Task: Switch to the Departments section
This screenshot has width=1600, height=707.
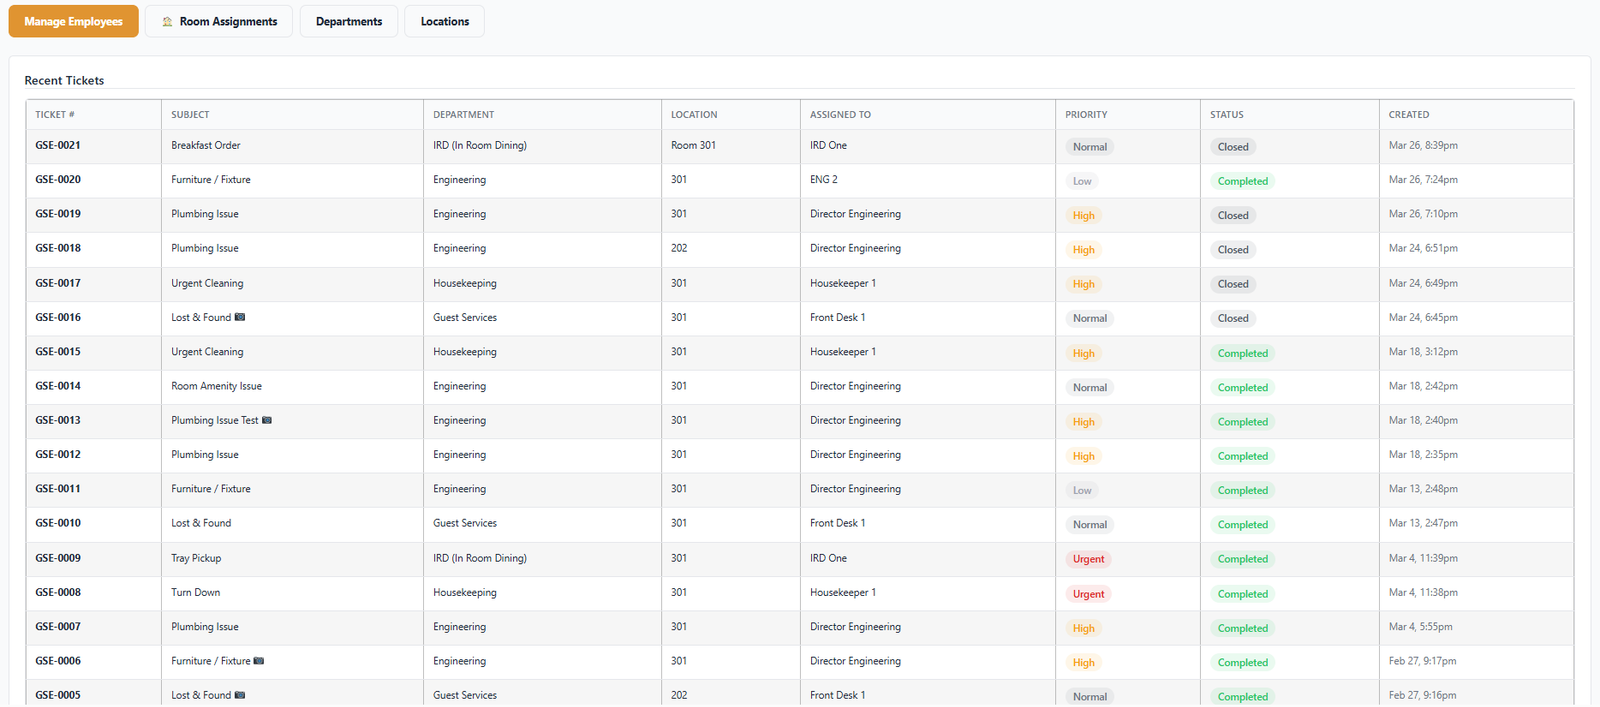Action: [348, 22]
